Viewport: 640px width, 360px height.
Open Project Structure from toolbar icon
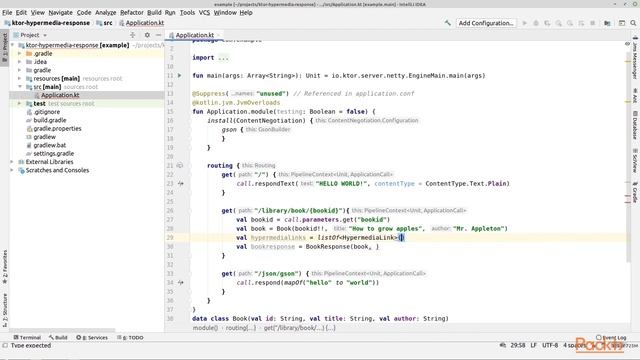[607, 23]
